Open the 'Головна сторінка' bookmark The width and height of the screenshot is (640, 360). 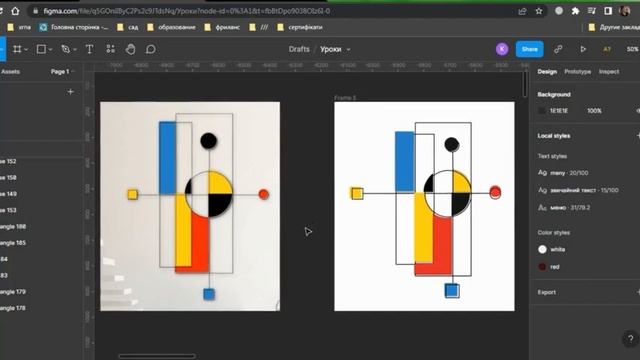click(x=73, y=27)
